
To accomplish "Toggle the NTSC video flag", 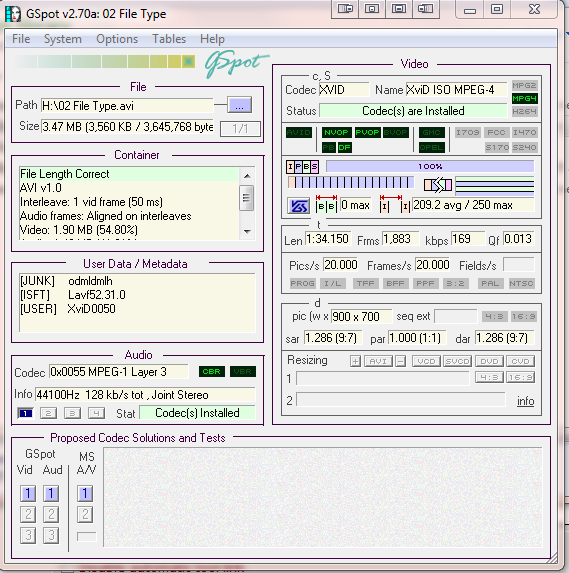I will pyautogui.click(x=521, y=284).
